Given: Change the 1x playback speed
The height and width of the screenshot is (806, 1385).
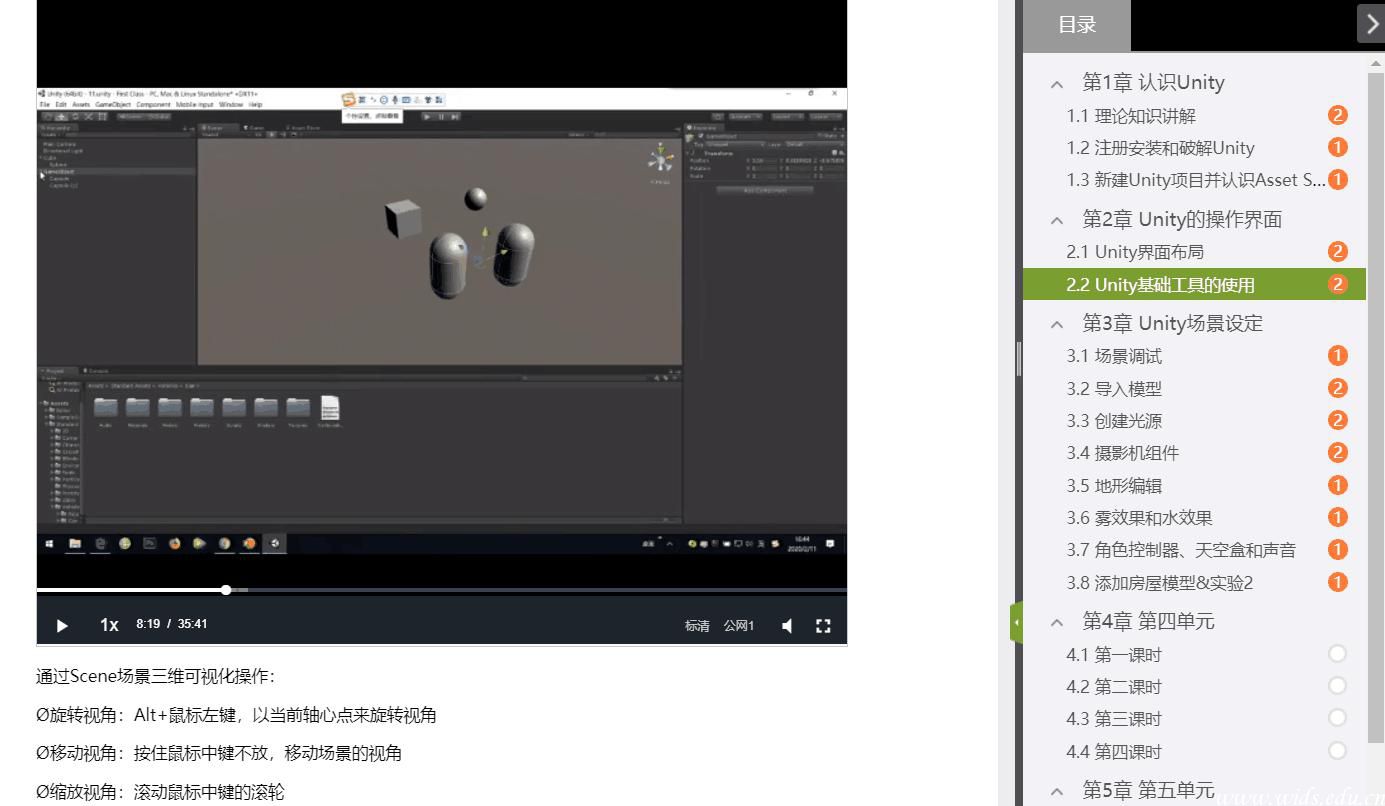Looking at the screenshot, I should click(x=109, y=625).
